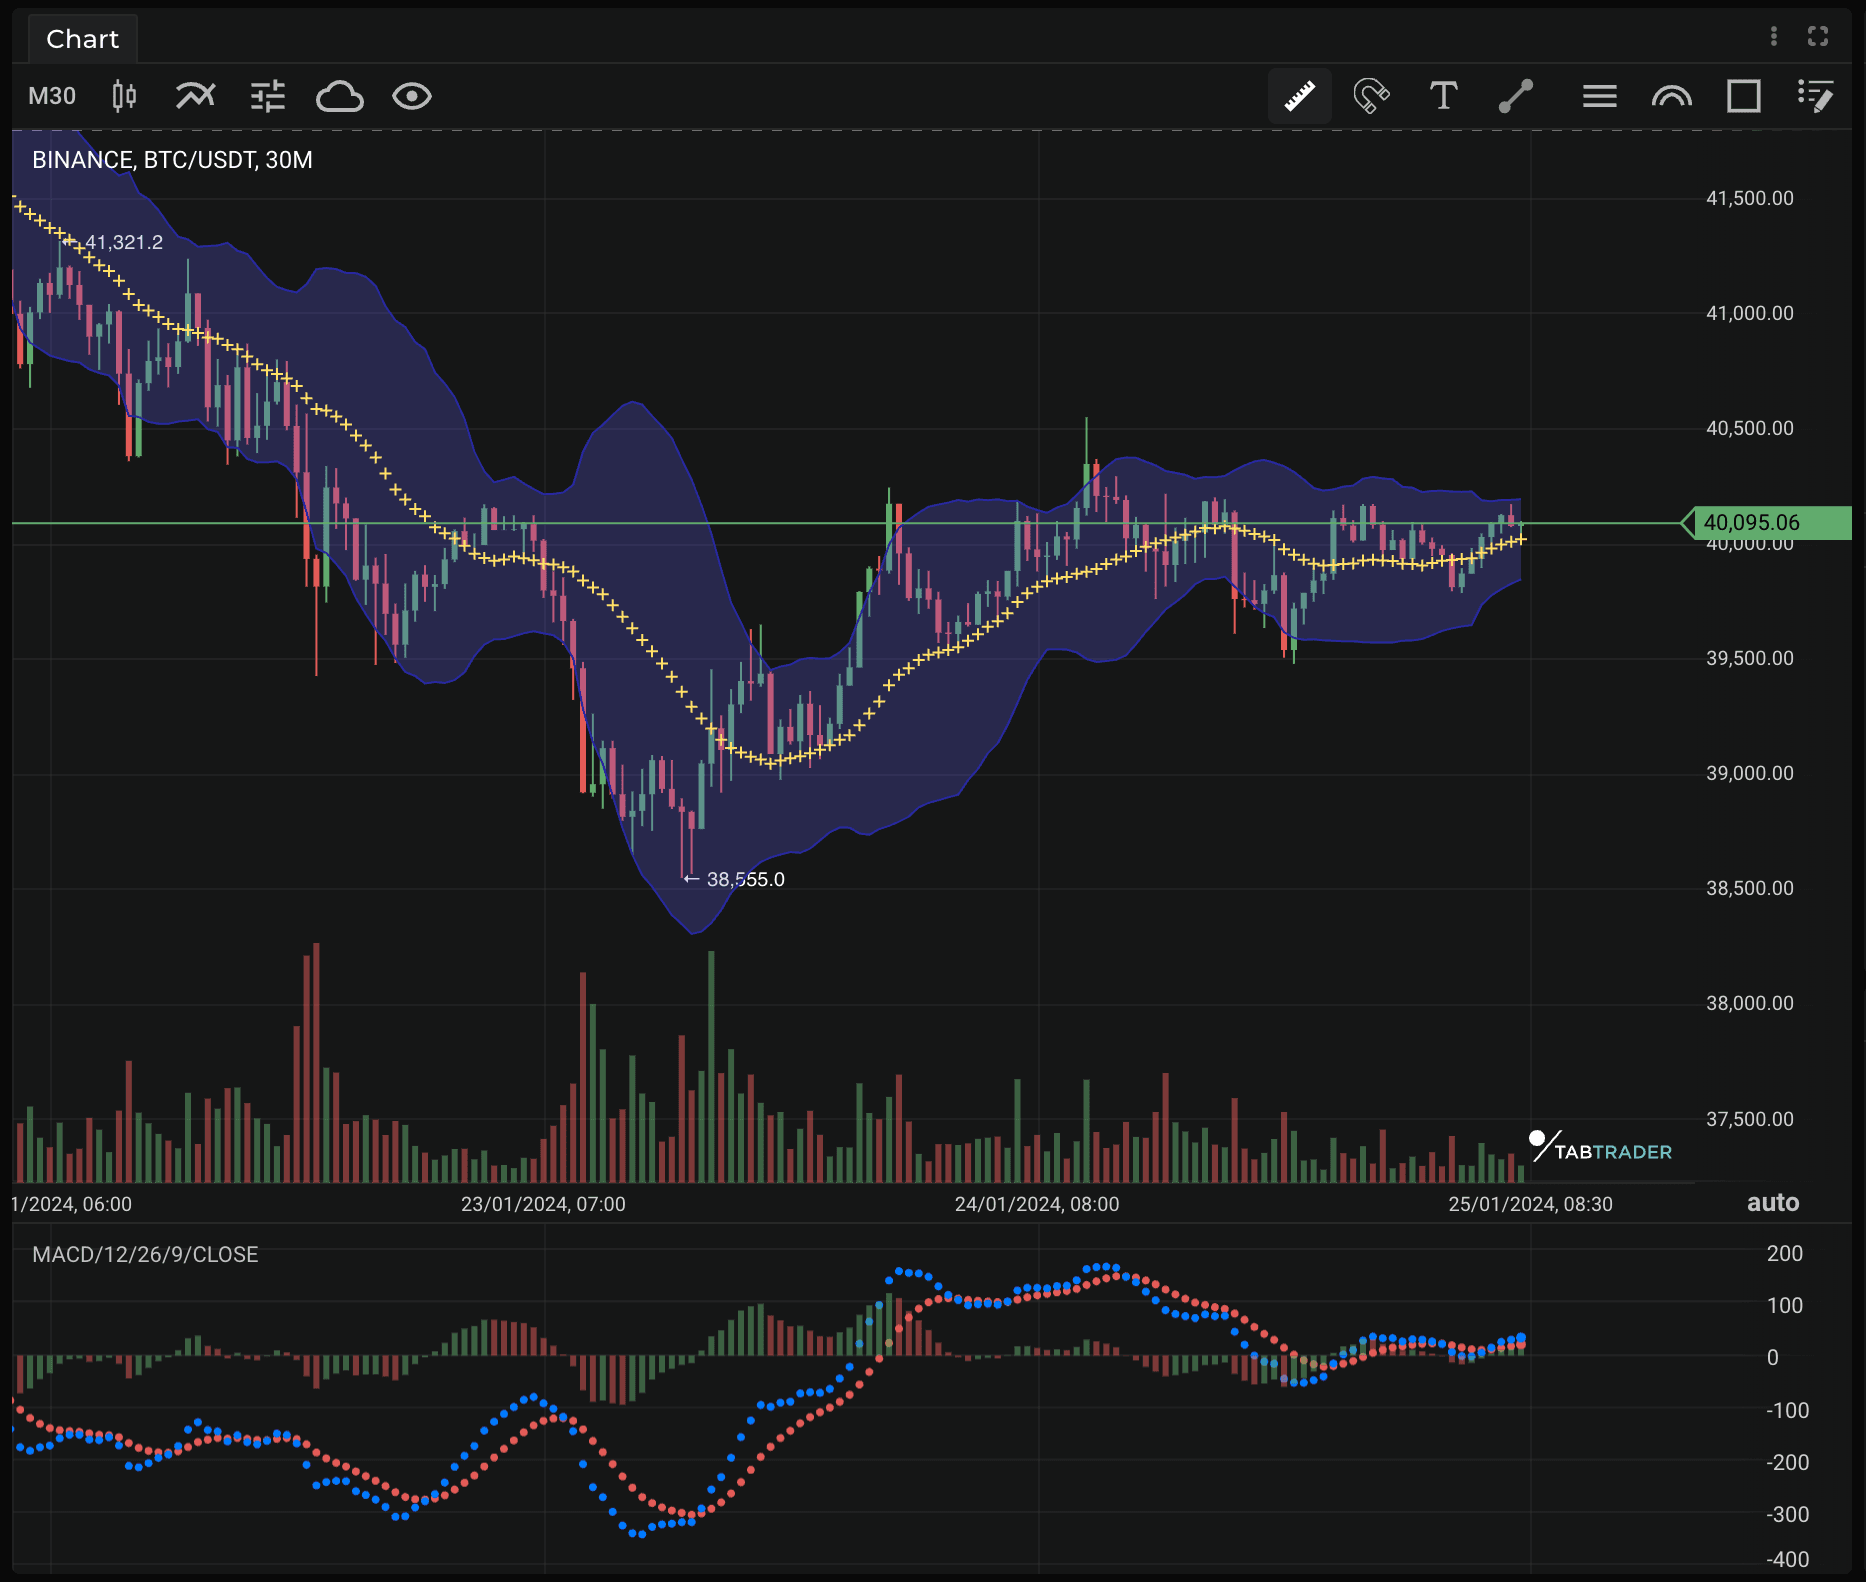This screenshot has height=1582, width=1866.
Task: Click the current price label 40,095.06
Action: (x=1767, y=522)
